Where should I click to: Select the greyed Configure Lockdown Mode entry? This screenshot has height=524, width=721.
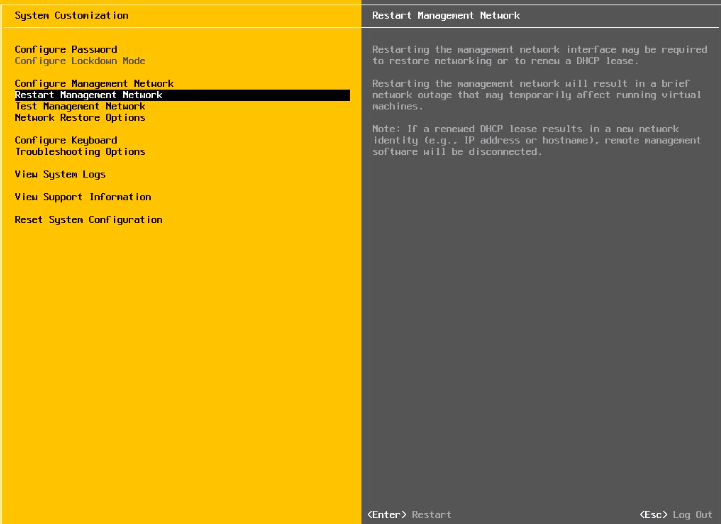80,61
